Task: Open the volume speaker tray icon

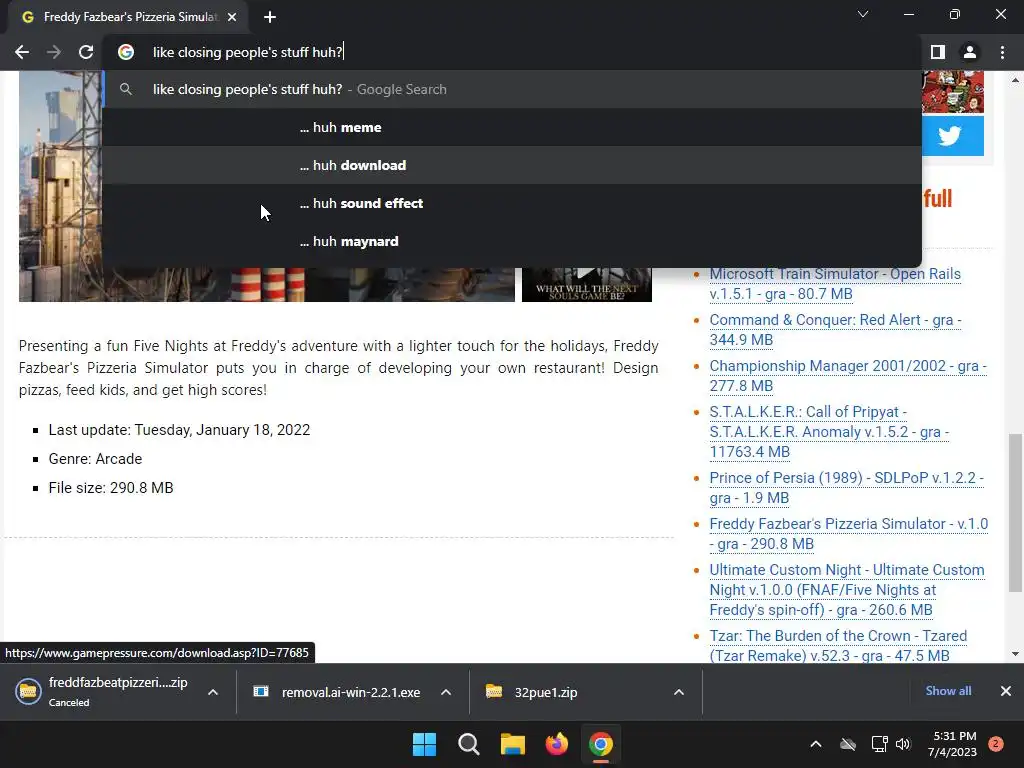Action: [903, 744]
